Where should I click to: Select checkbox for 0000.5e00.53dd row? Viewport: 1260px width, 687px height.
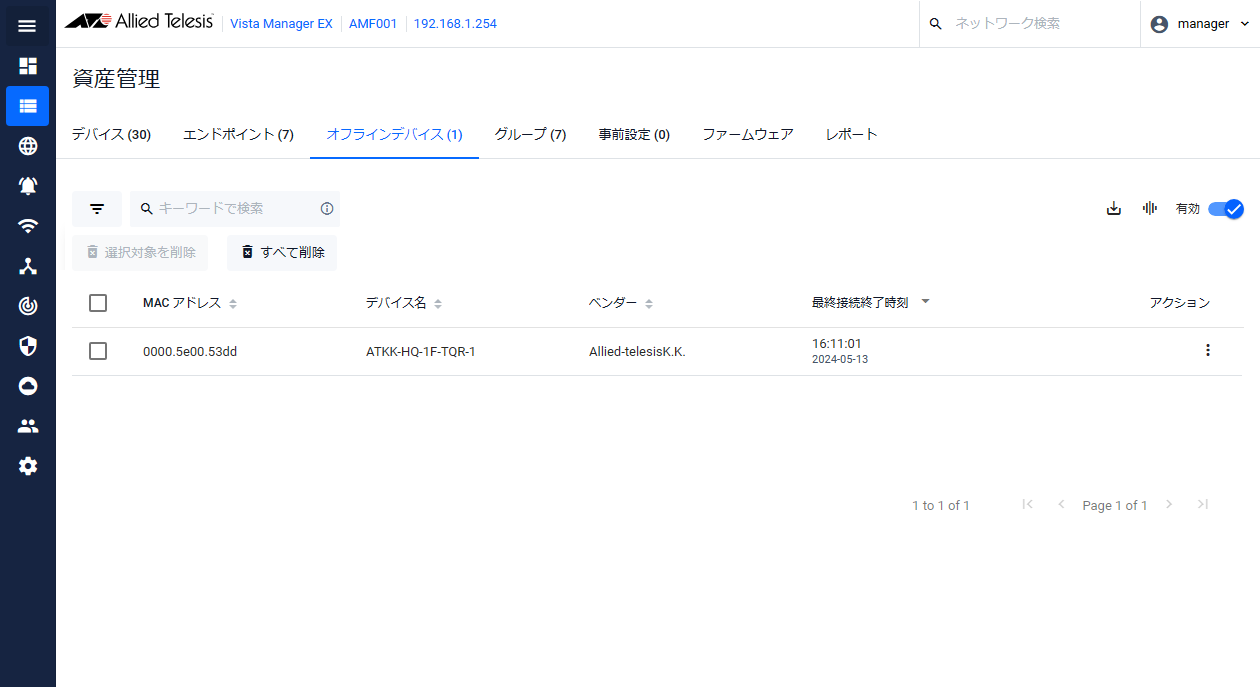coord(98,351)
